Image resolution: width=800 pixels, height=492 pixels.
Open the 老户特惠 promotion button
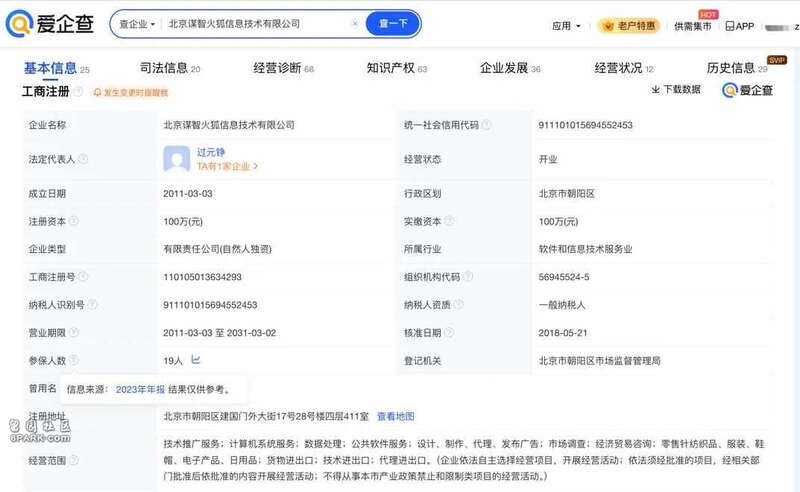coord(629,26)
